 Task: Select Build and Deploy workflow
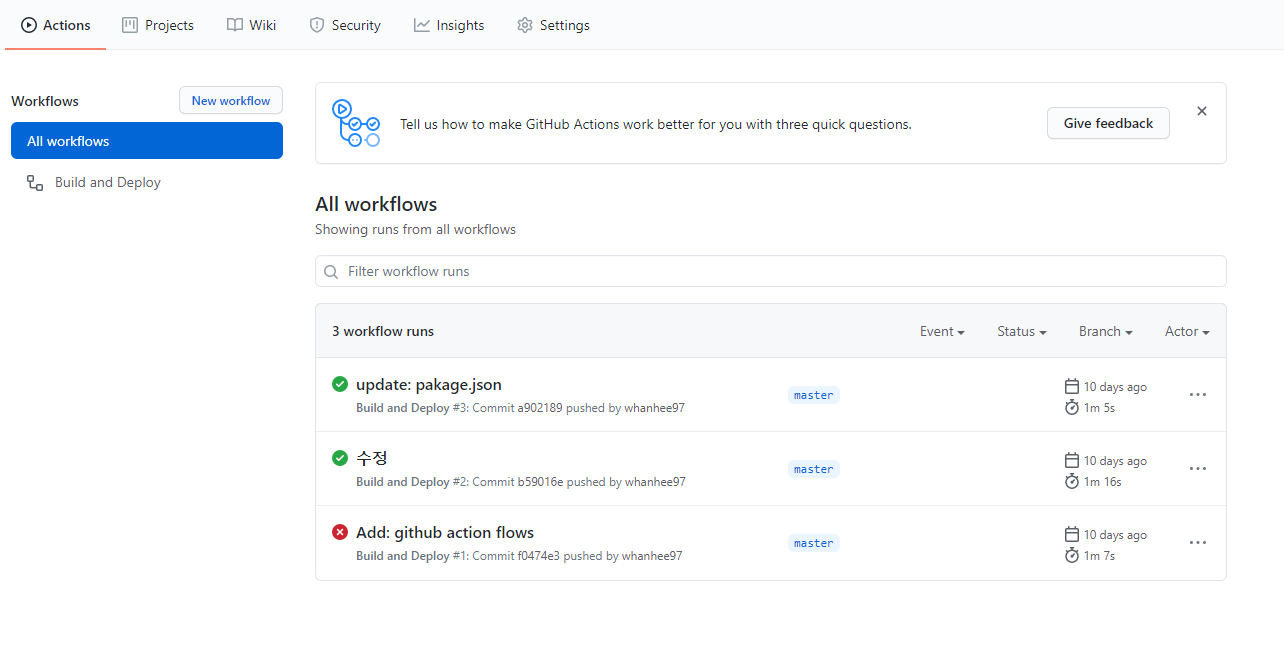click(x=147, y=182)
